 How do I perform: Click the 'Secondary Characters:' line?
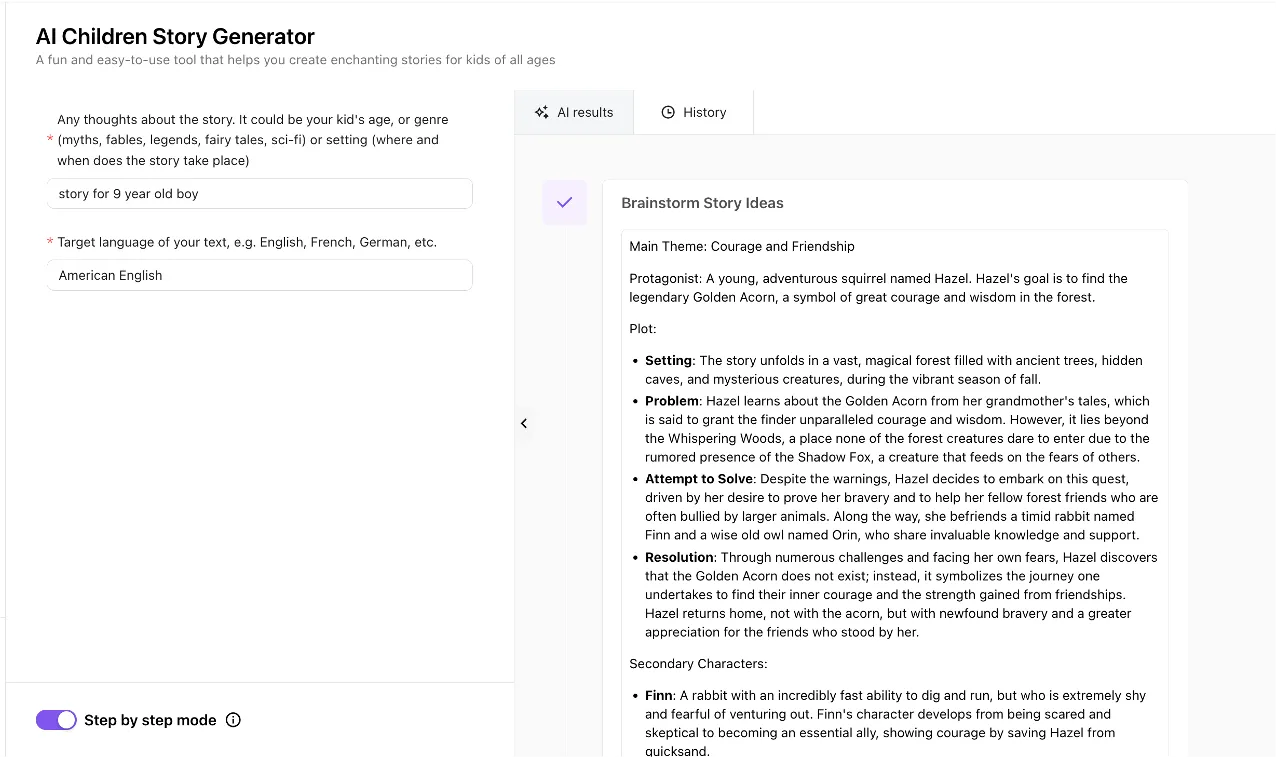pyautogui.click(x=700, y=663)
